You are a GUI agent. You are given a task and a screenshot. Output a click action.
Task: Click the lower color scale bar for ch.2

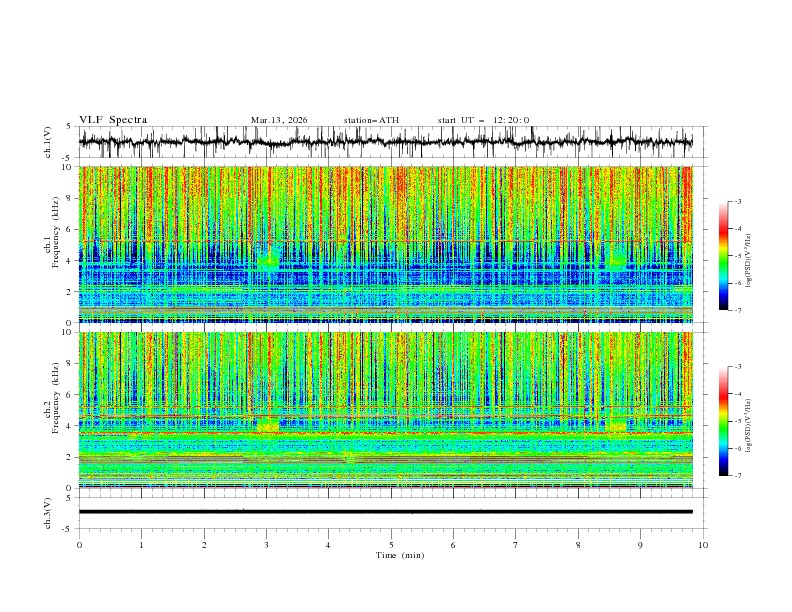coord(723,421)
